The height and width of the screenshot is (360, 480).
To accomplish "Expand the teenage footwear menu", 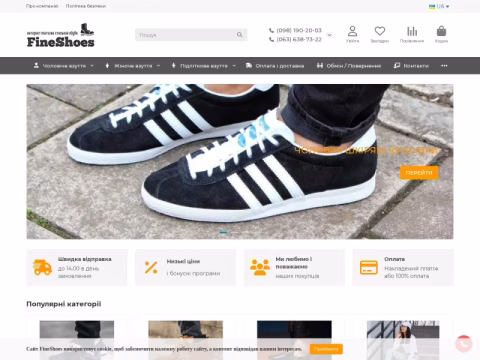I will (x=203, y=66).
